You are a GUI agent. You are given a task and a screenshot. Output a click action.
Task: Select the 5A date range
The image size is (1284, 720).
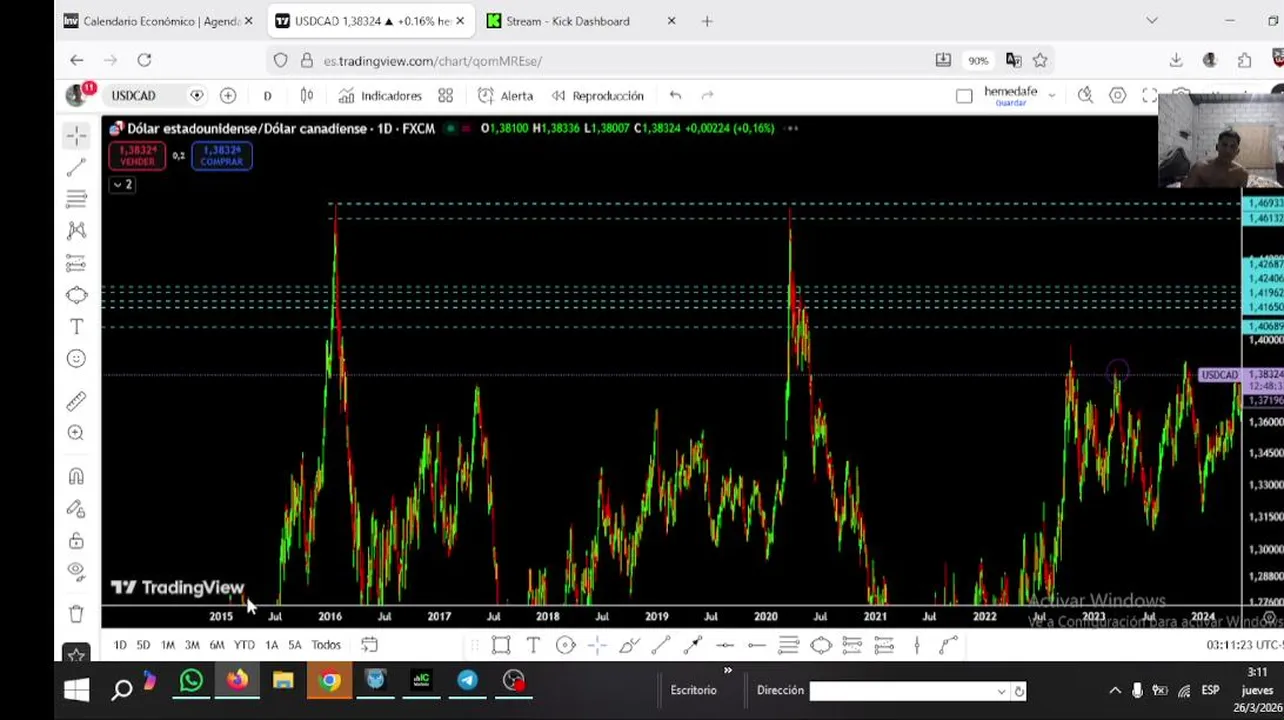tap(295, 645)
